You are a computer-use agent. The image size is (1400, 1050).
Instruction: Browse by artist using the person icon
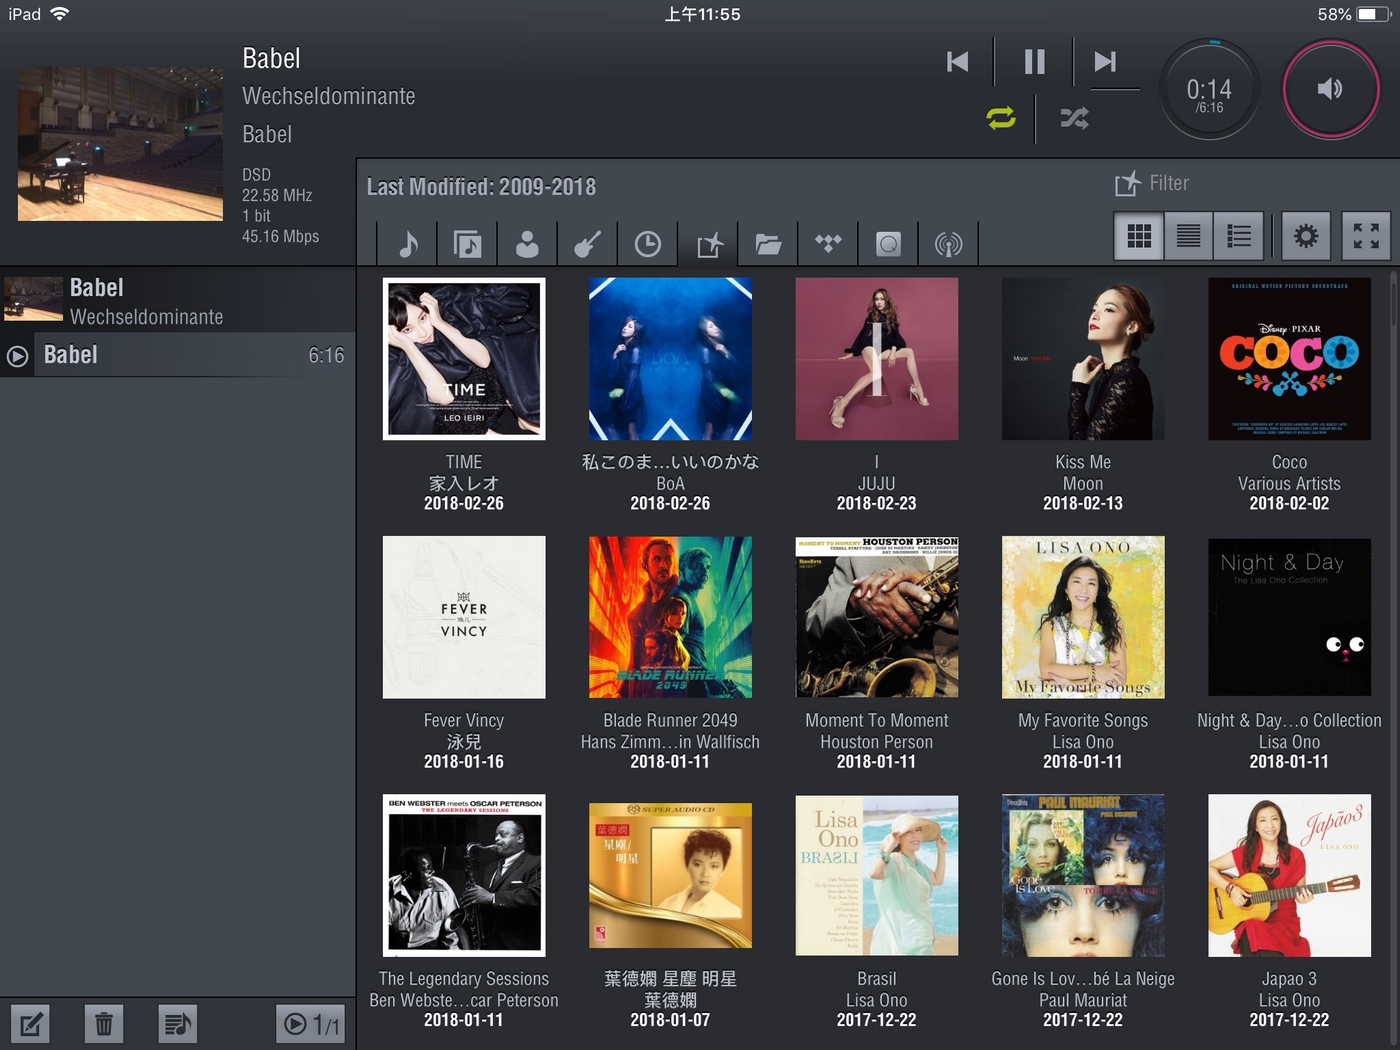[527, 243]
